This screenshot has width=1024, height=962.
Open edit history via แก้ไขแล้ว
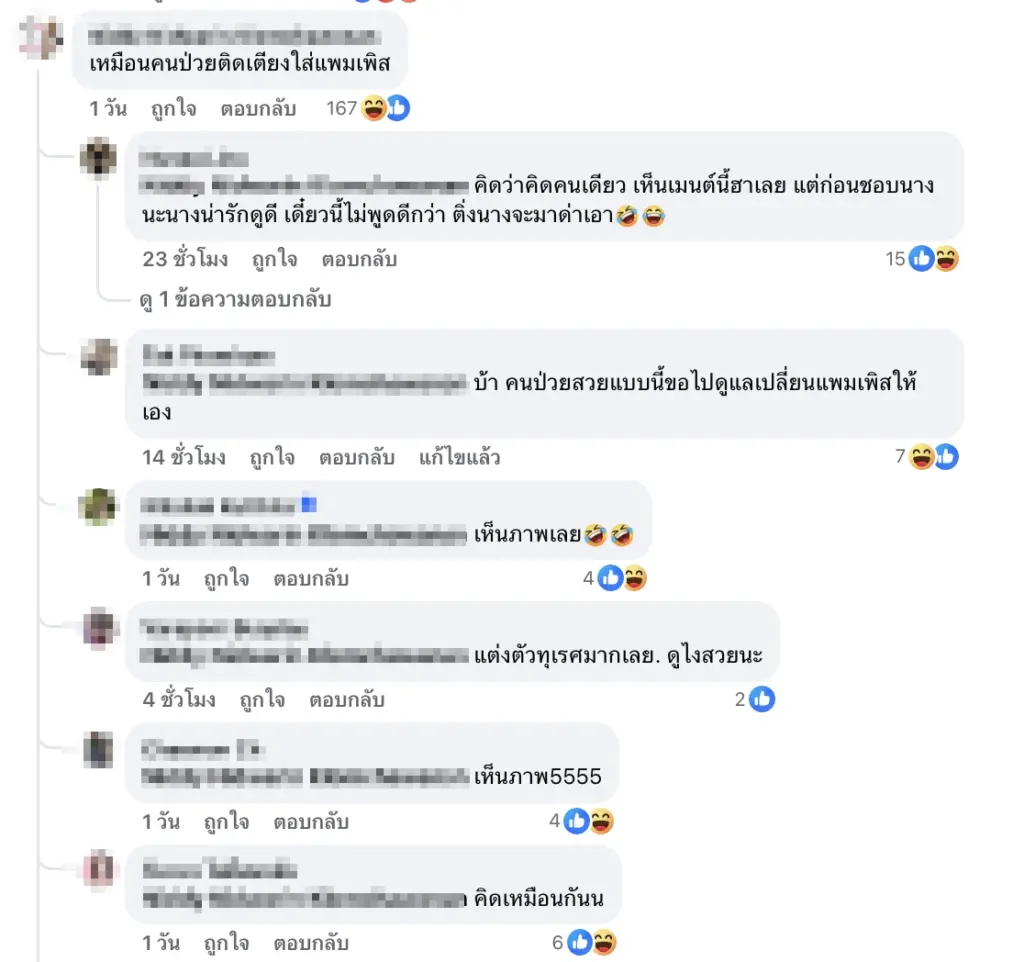pos(460,457)
